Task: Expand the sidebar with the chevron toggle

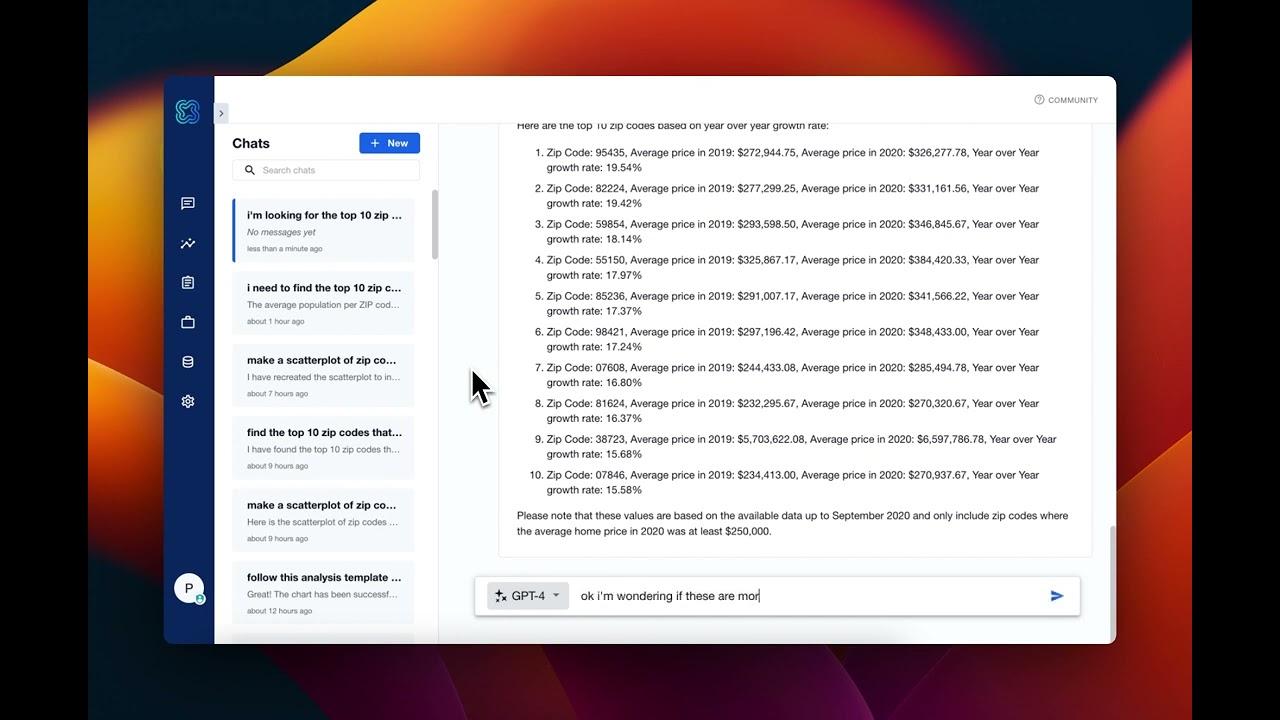Action: (x=221, y=113)
